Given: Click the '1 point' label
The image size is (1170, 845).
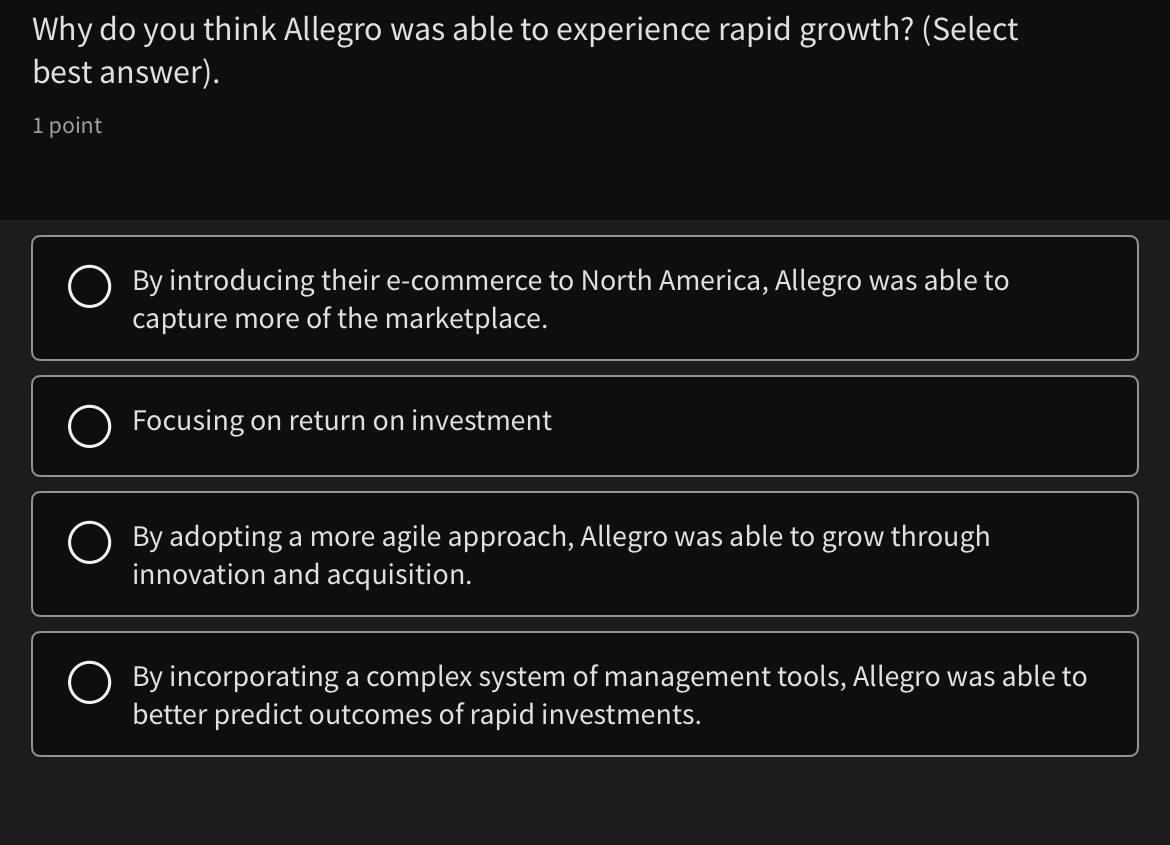Looking at the screenshot, I should [x=66, y=125].
